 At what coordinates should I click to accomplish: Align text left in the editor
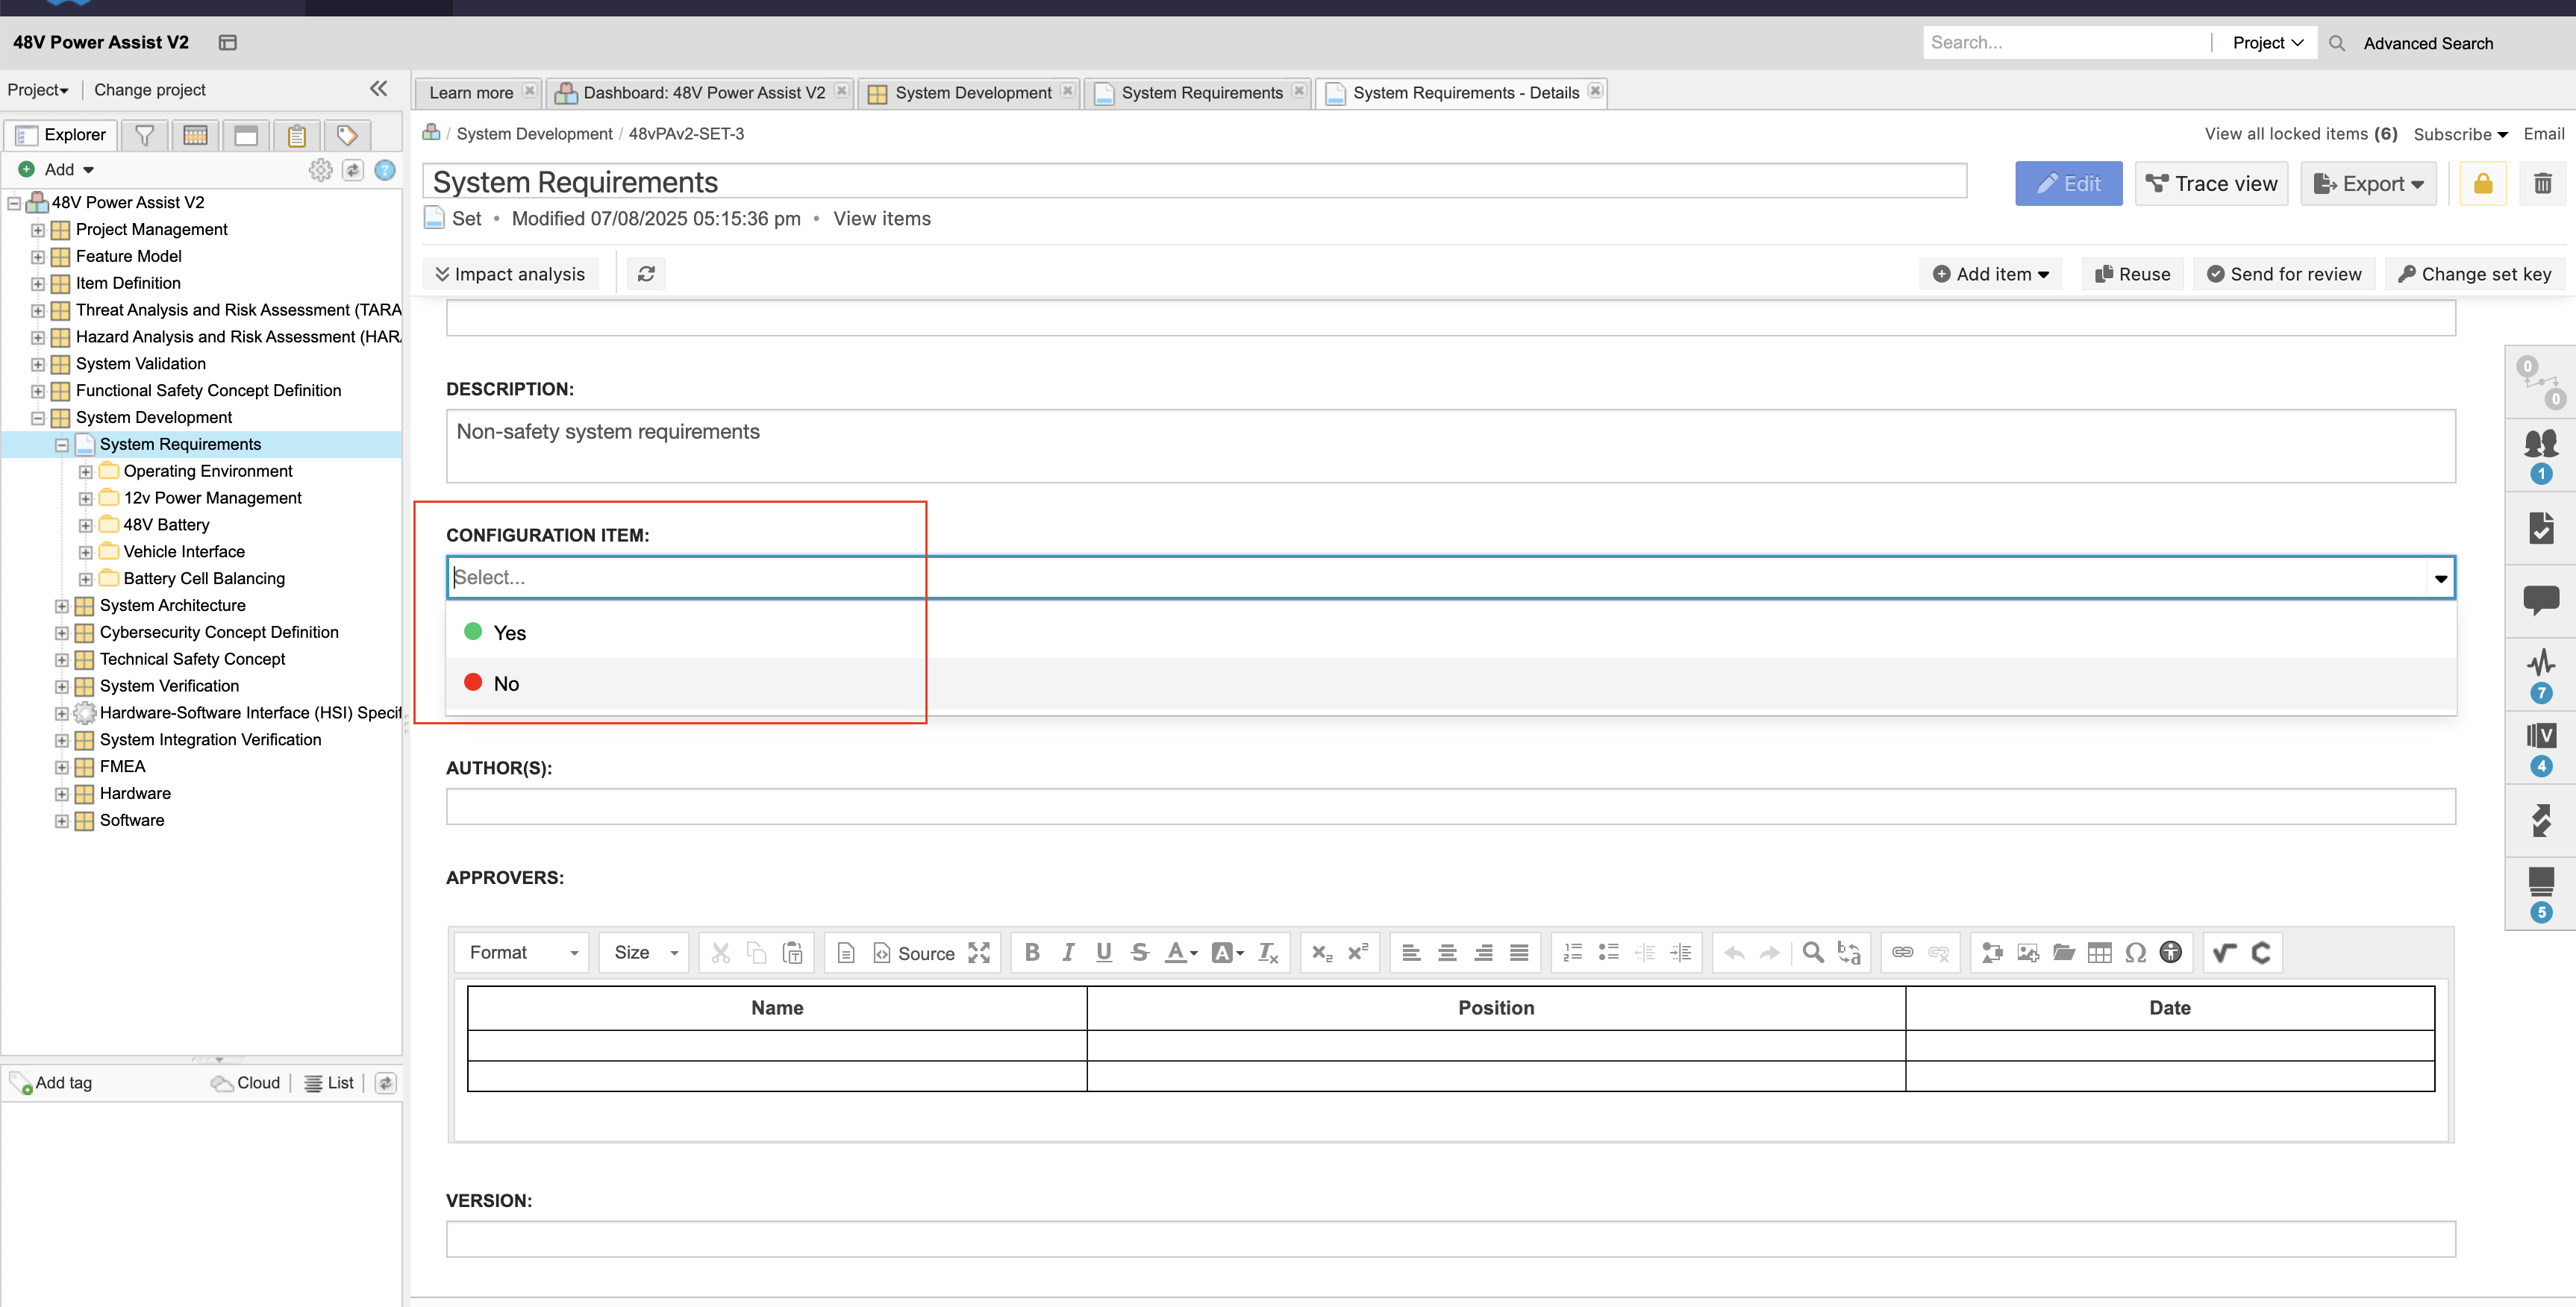tap(1411, 952)
